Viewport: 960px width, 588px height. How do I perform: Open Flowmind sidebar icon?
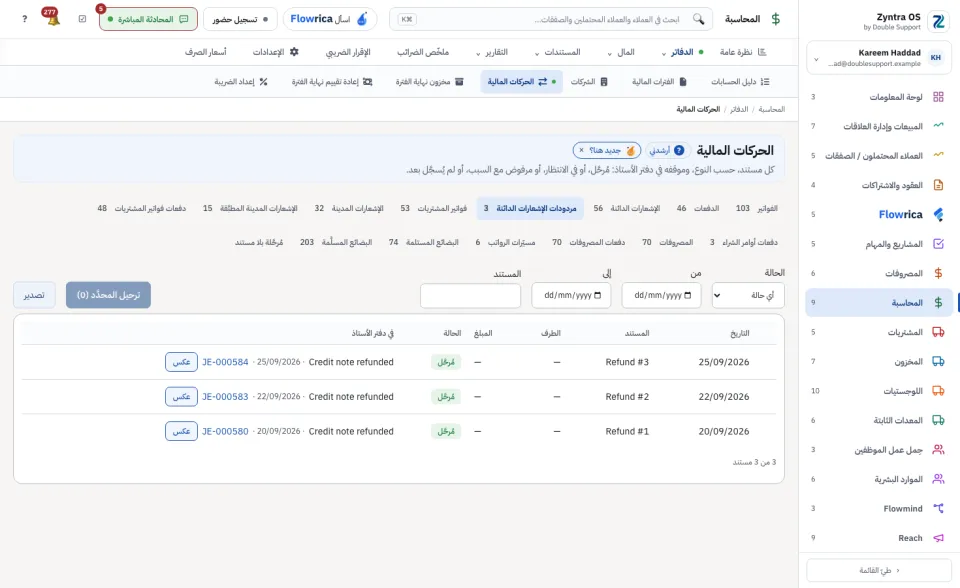(938, 508)
